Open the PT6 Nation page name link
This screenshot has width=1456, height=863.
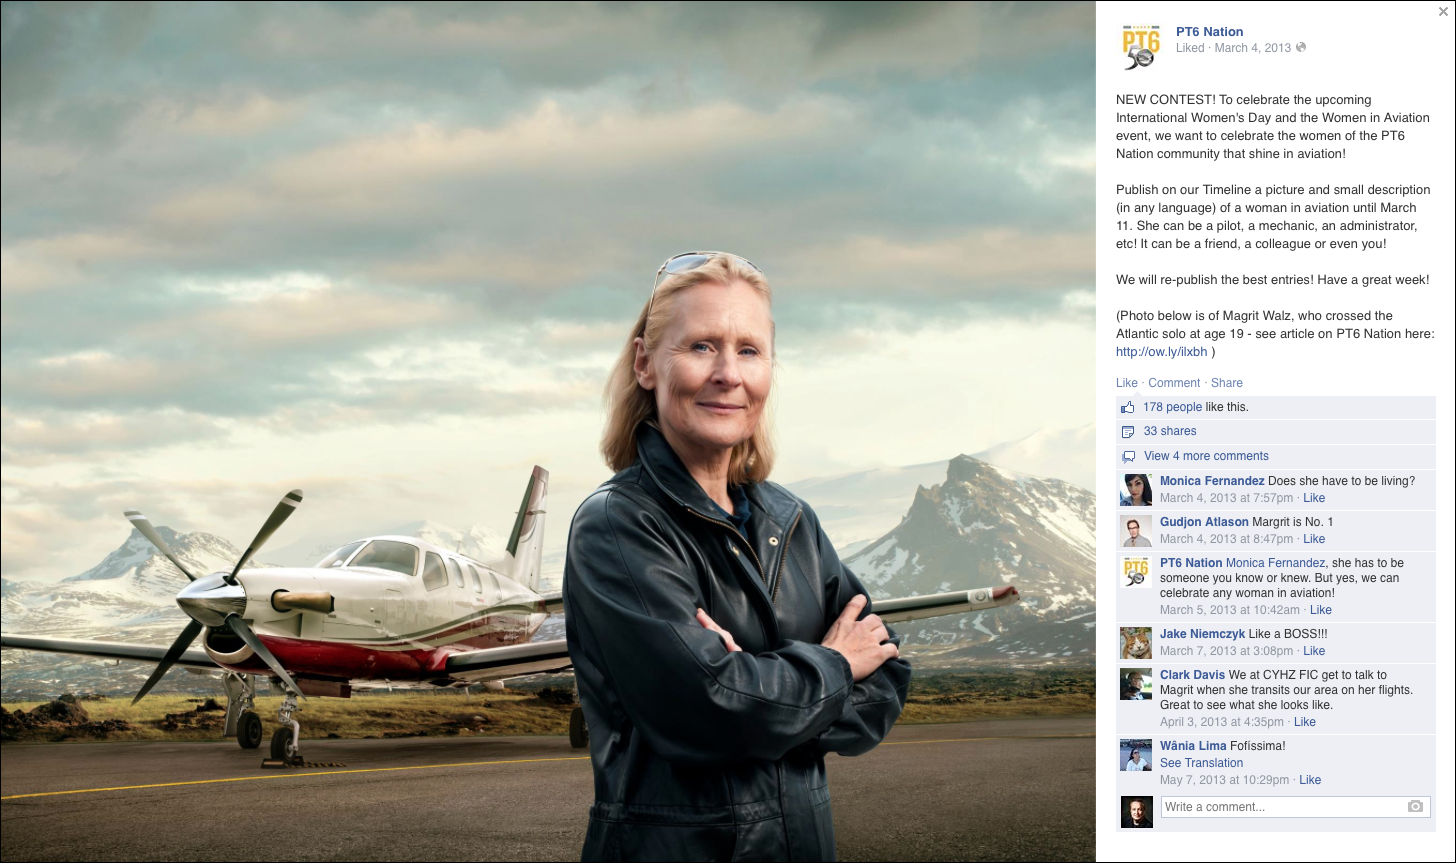[1210, 32]
